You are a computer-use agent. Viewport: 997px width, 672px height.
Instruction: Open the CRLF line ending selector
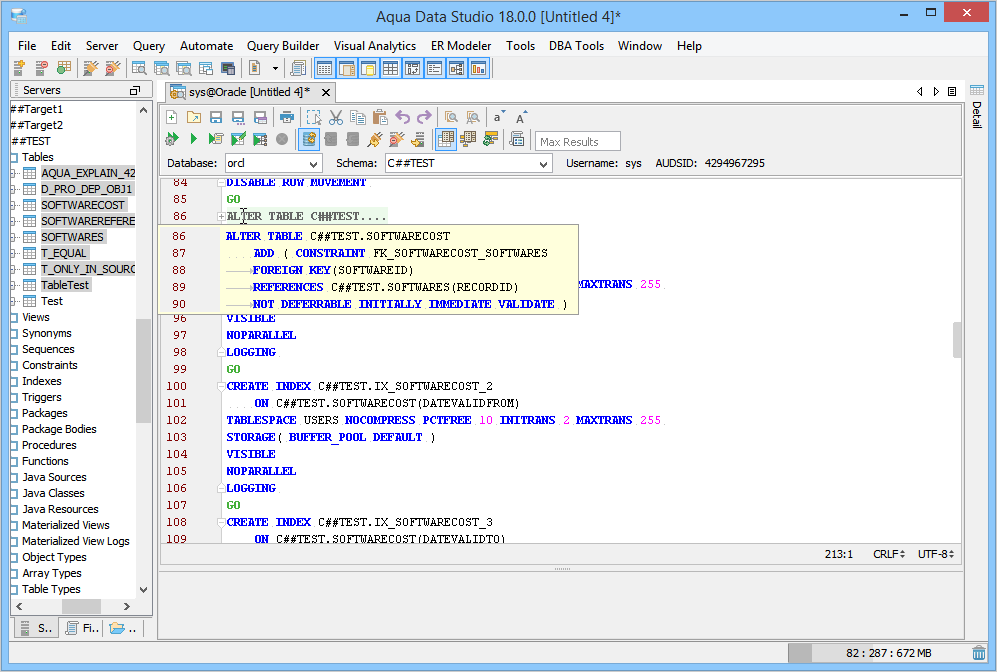(x=888, y=554)
